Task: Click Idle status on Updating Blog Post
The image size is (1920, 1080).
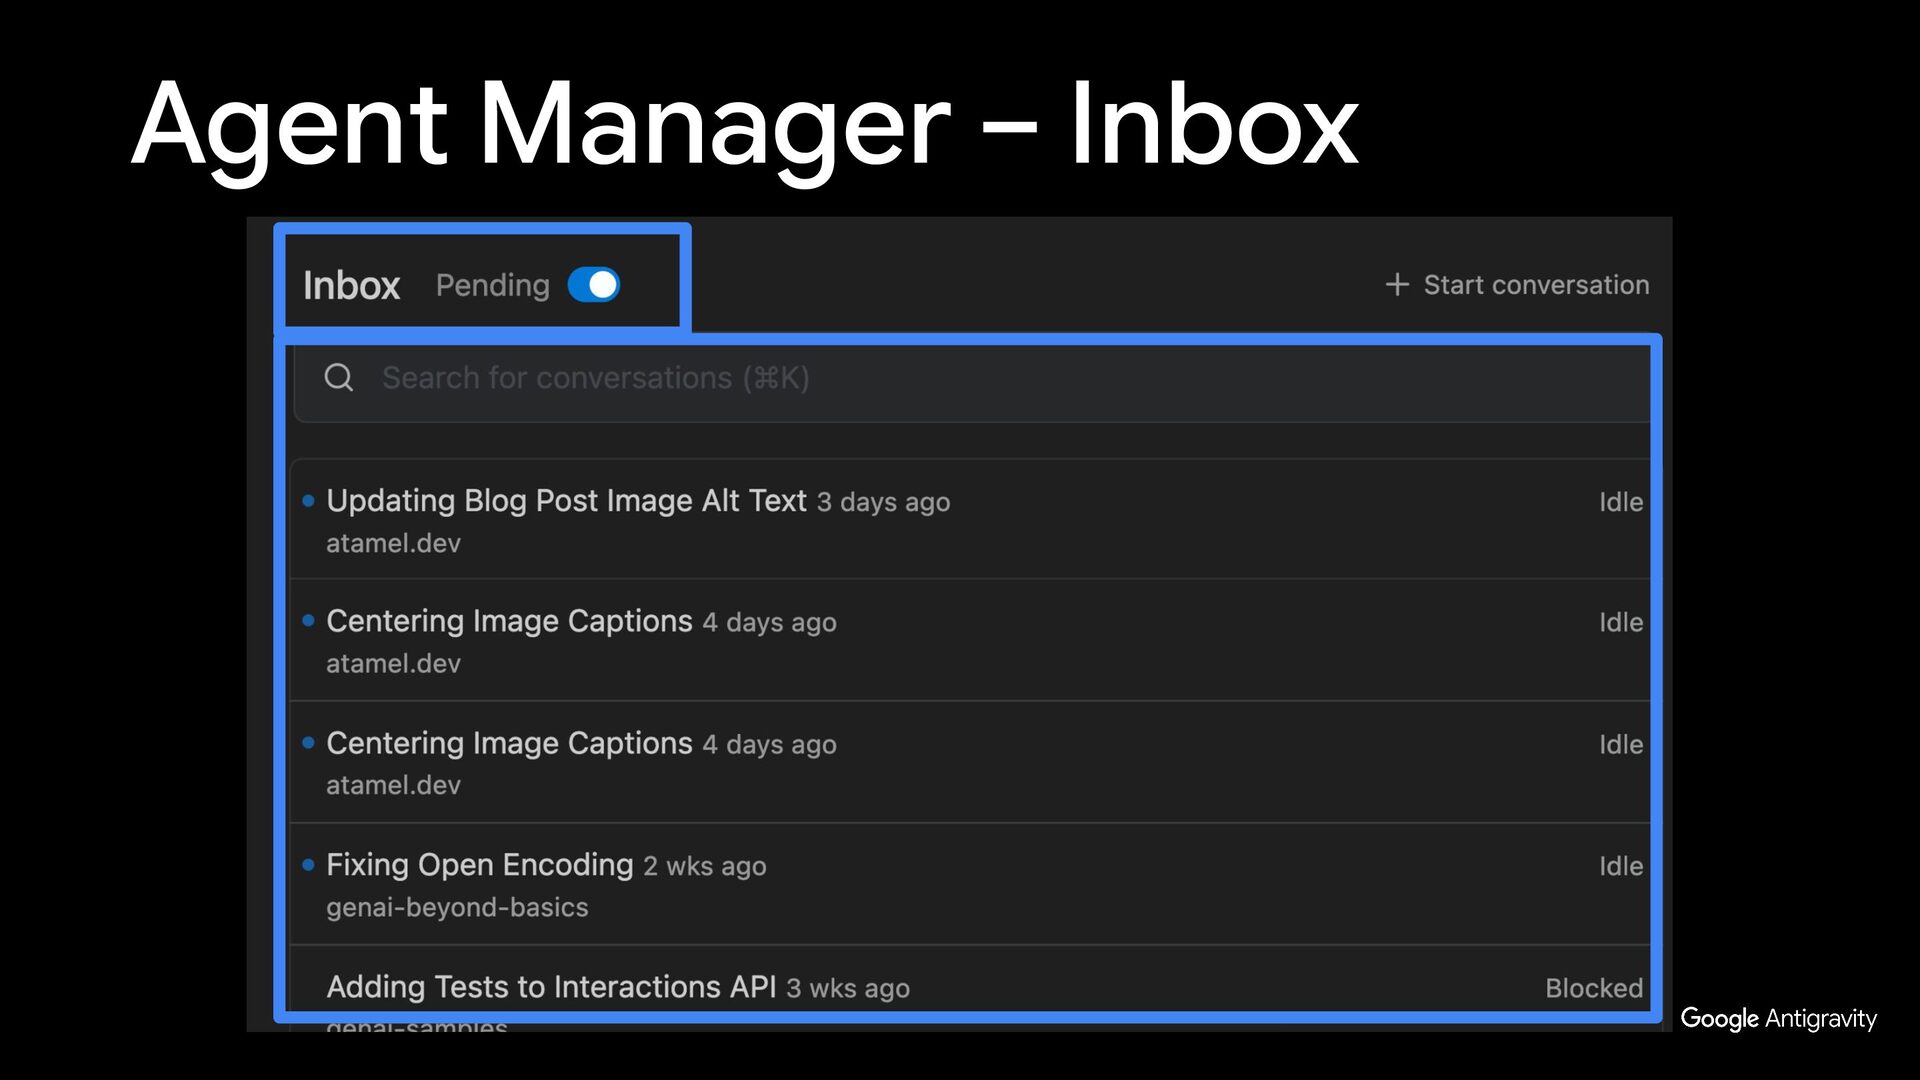Action: coord(1620,502)
